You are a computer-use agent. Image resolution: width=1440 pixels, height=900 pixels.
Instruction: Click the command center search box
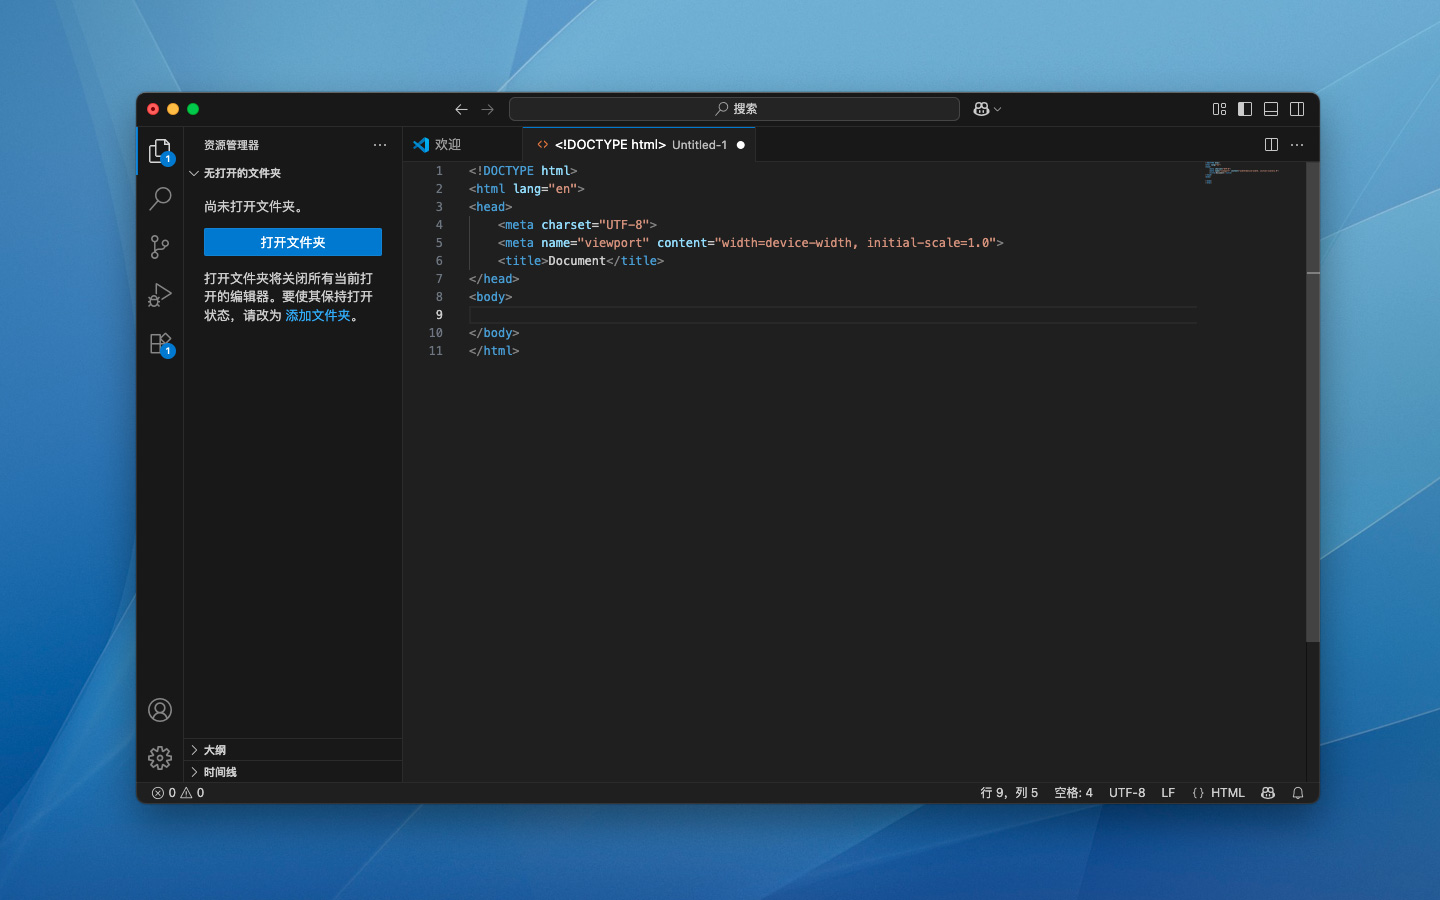734,109
